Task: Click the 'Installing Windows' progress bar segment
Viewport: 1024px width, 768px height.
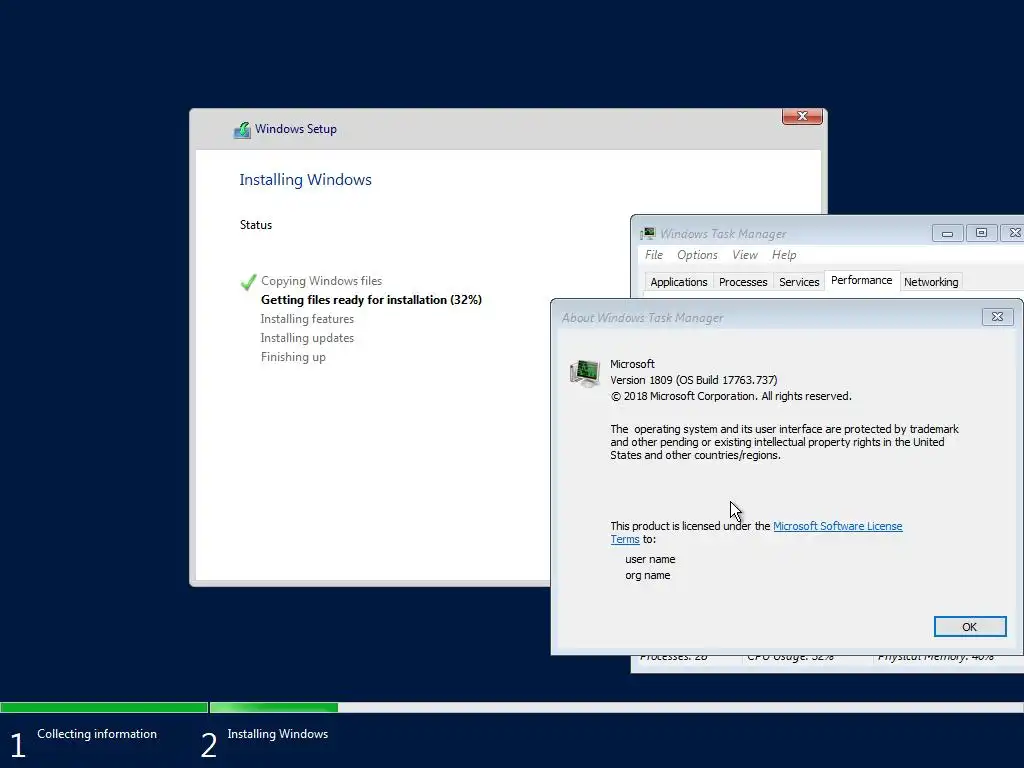Action: [616, 707]
